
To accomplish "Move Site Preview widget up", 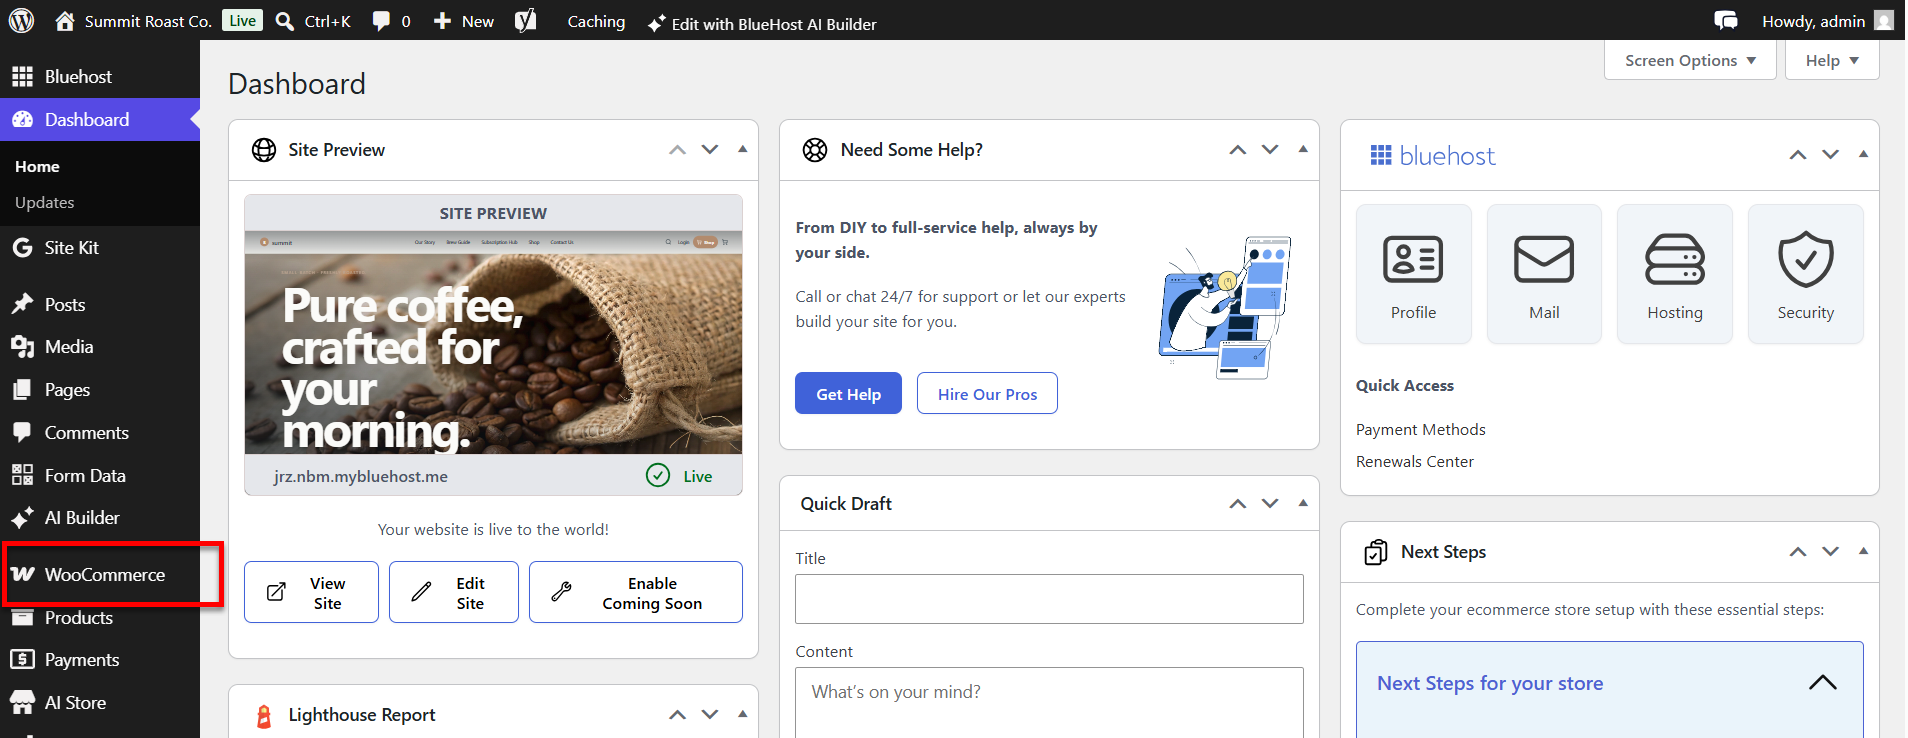I will pyautogui.click(x=678, y=150).
